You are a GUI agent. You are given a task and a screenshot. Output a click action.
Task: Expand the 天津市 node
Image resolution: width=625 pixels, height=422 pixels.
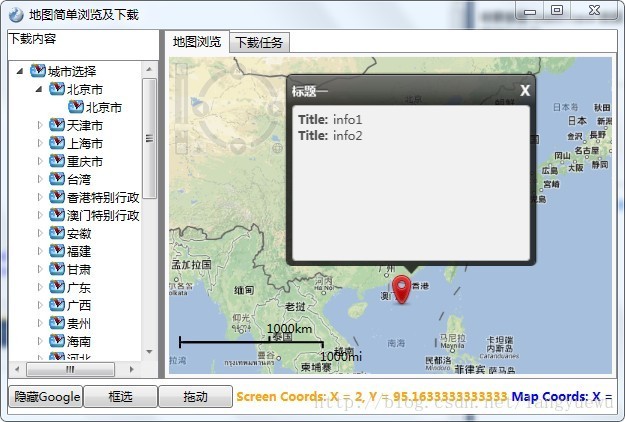coord(40,125)
